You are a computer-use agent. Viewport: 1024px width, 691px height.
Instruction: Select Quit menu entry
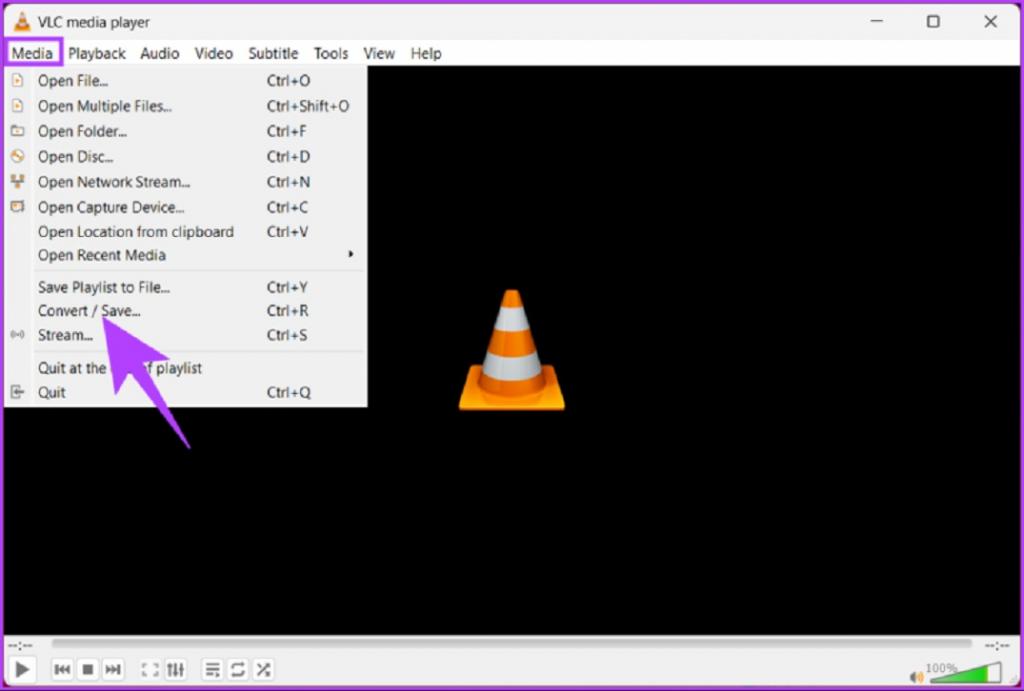[x=185, y=393]
